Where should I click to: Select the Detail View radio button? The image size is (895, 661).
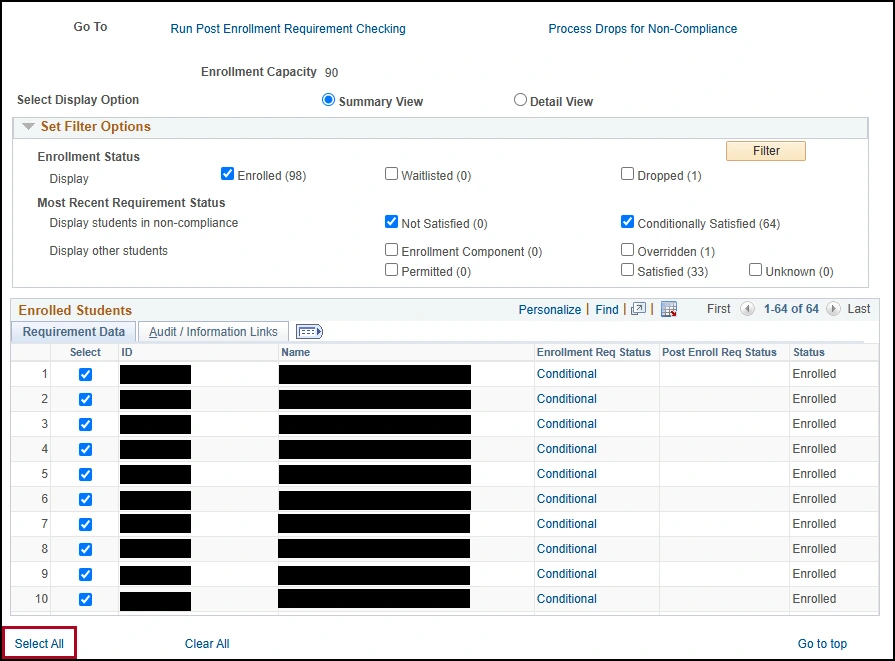520,100
